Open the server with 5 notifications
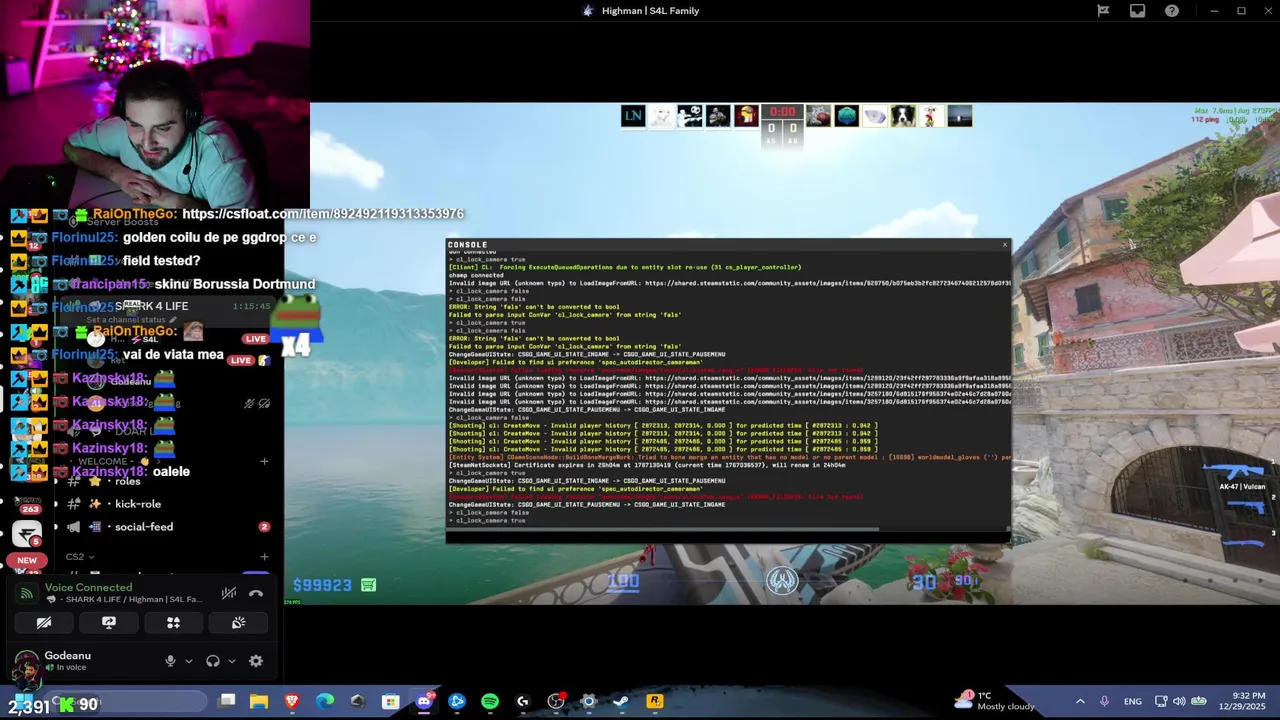 [27, 533]
